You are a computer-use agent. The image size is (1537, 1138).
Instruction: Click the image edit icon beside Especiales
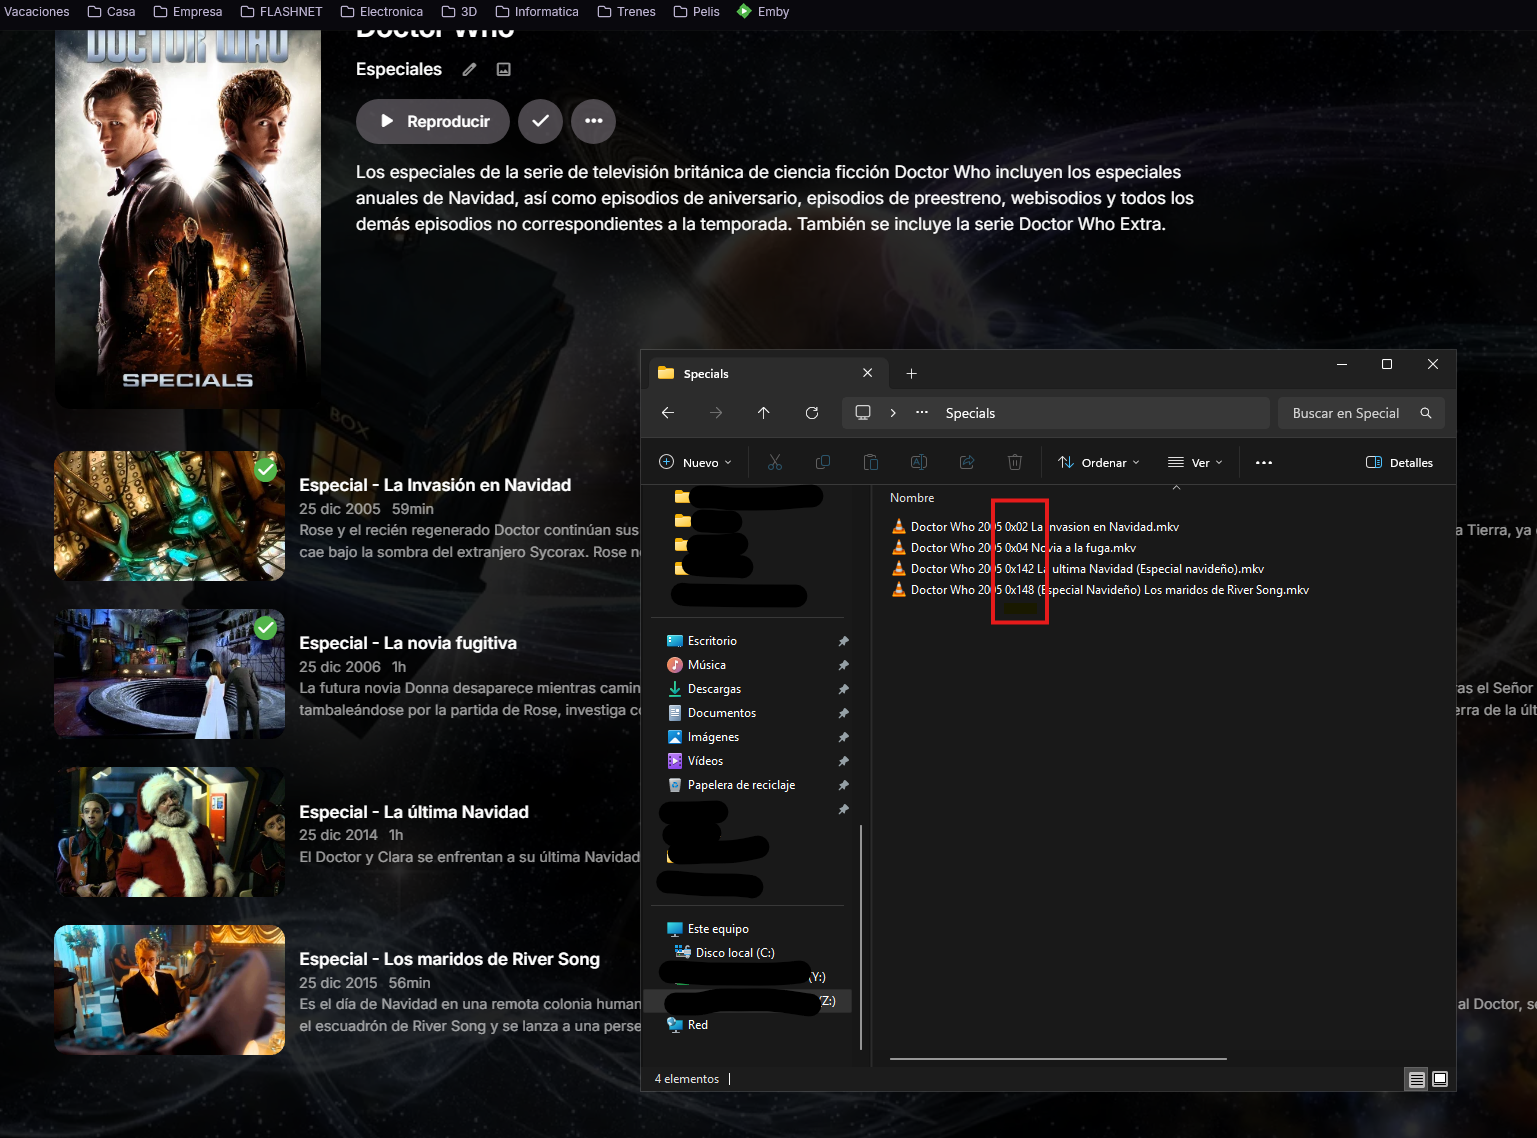click(x=504, y=69)
